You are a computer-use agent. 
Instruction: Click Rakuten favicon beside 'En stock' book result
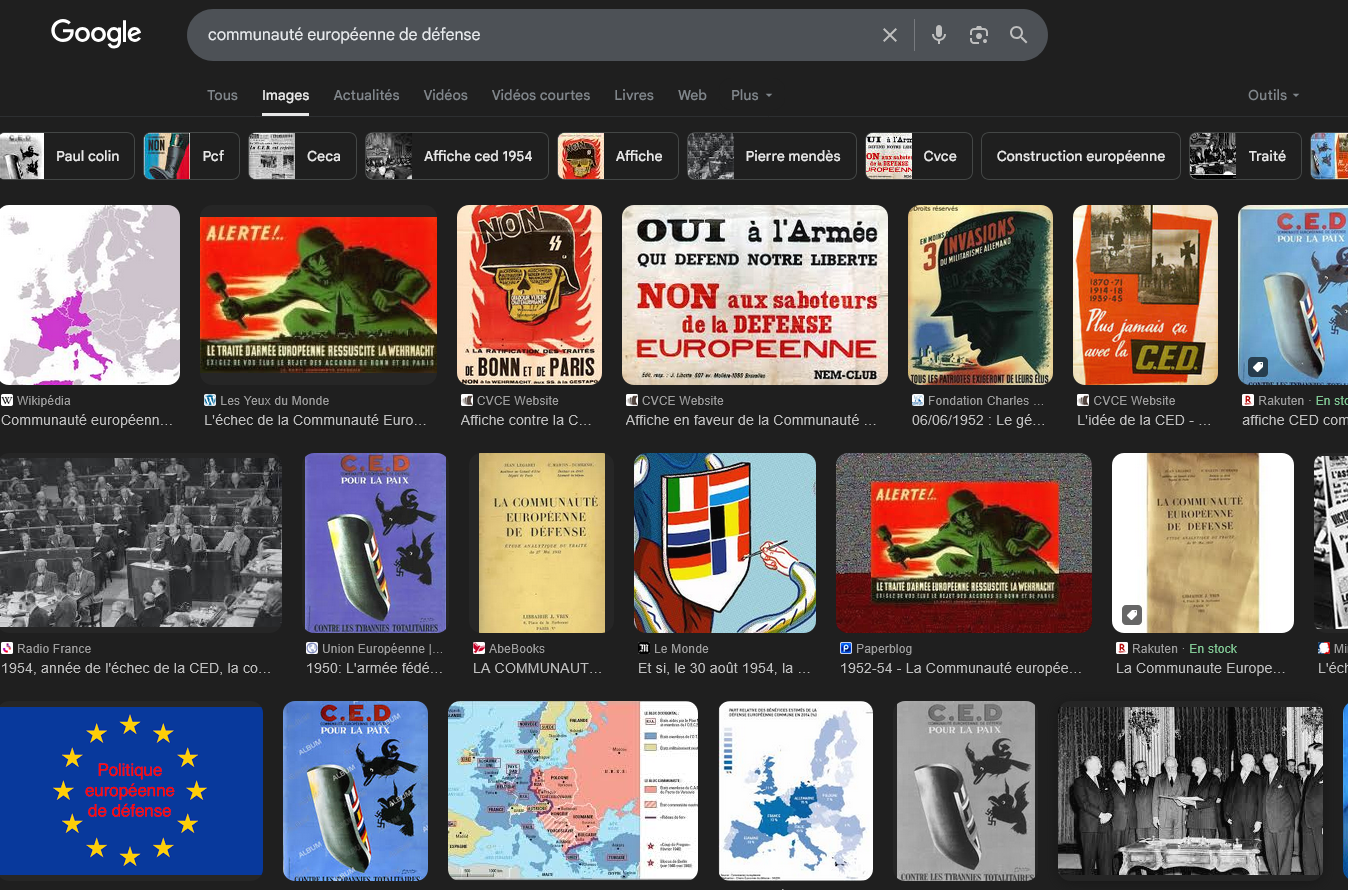click(1122, 648)
